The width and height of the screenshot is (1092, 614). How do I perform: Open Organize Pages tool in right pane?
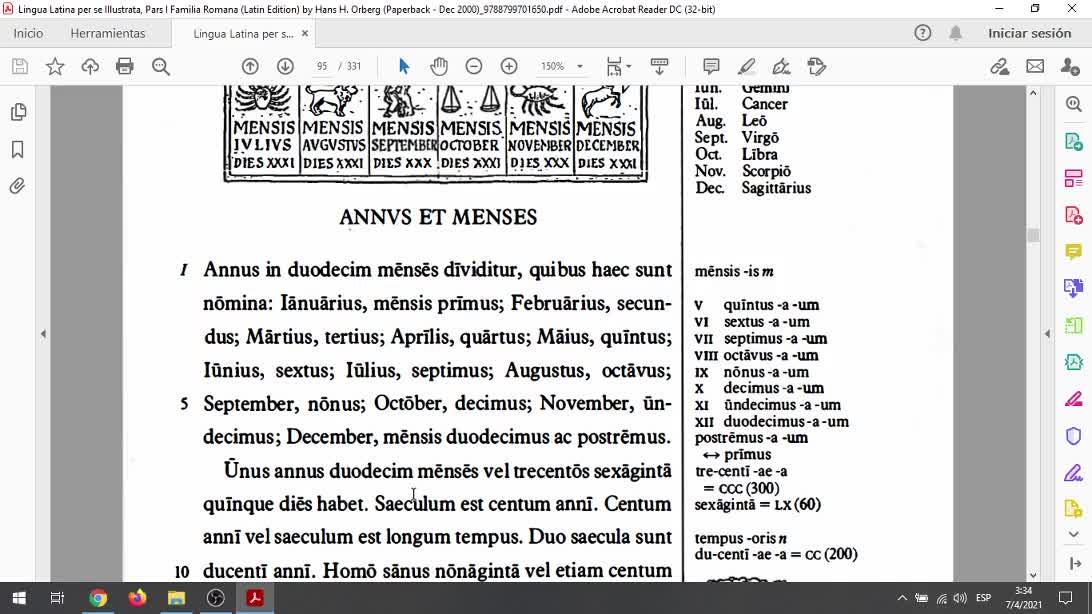1074,178
